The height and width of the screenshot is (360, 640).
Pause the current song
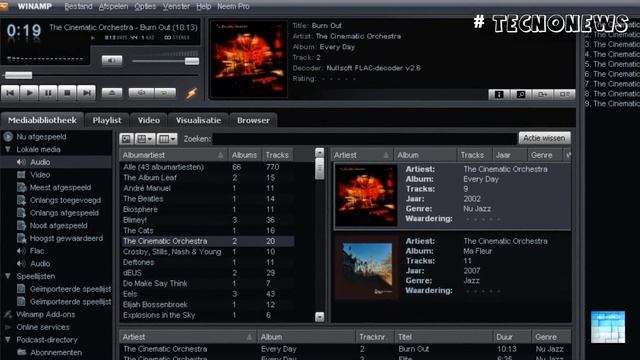pos(48,93)
